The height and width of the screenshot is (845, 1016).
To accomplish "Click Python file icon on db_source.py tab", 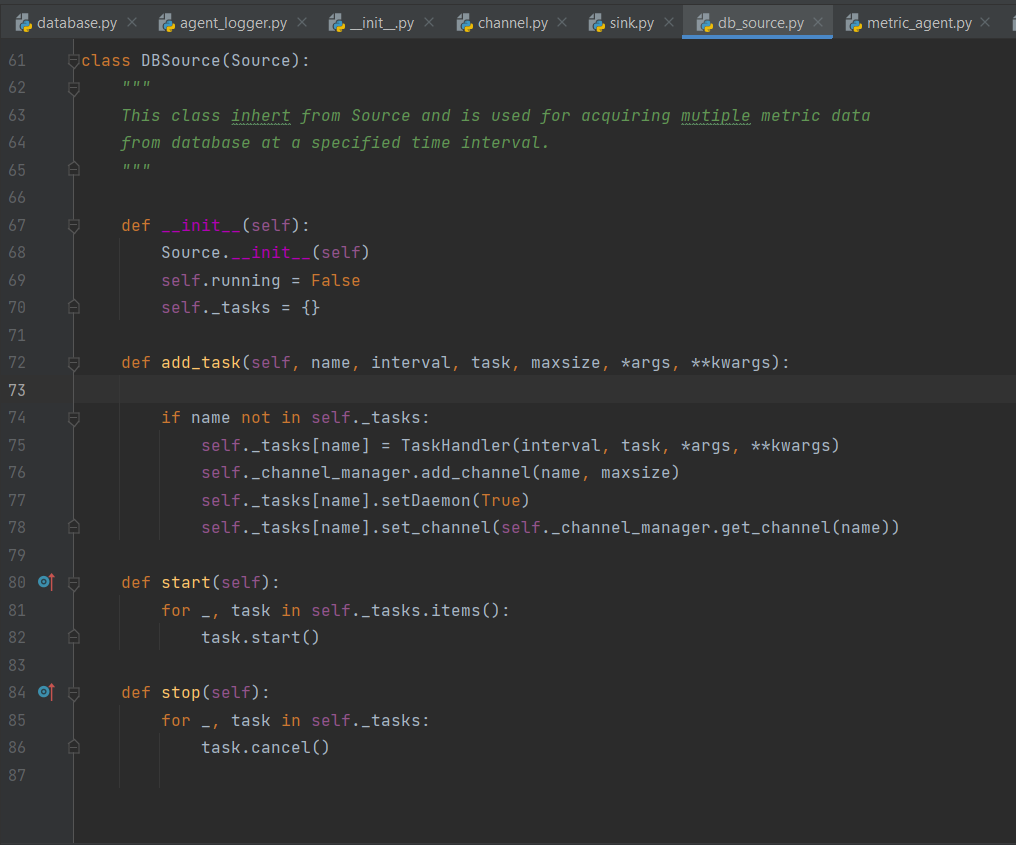I will pyautogui.click(x=704, y=23).
